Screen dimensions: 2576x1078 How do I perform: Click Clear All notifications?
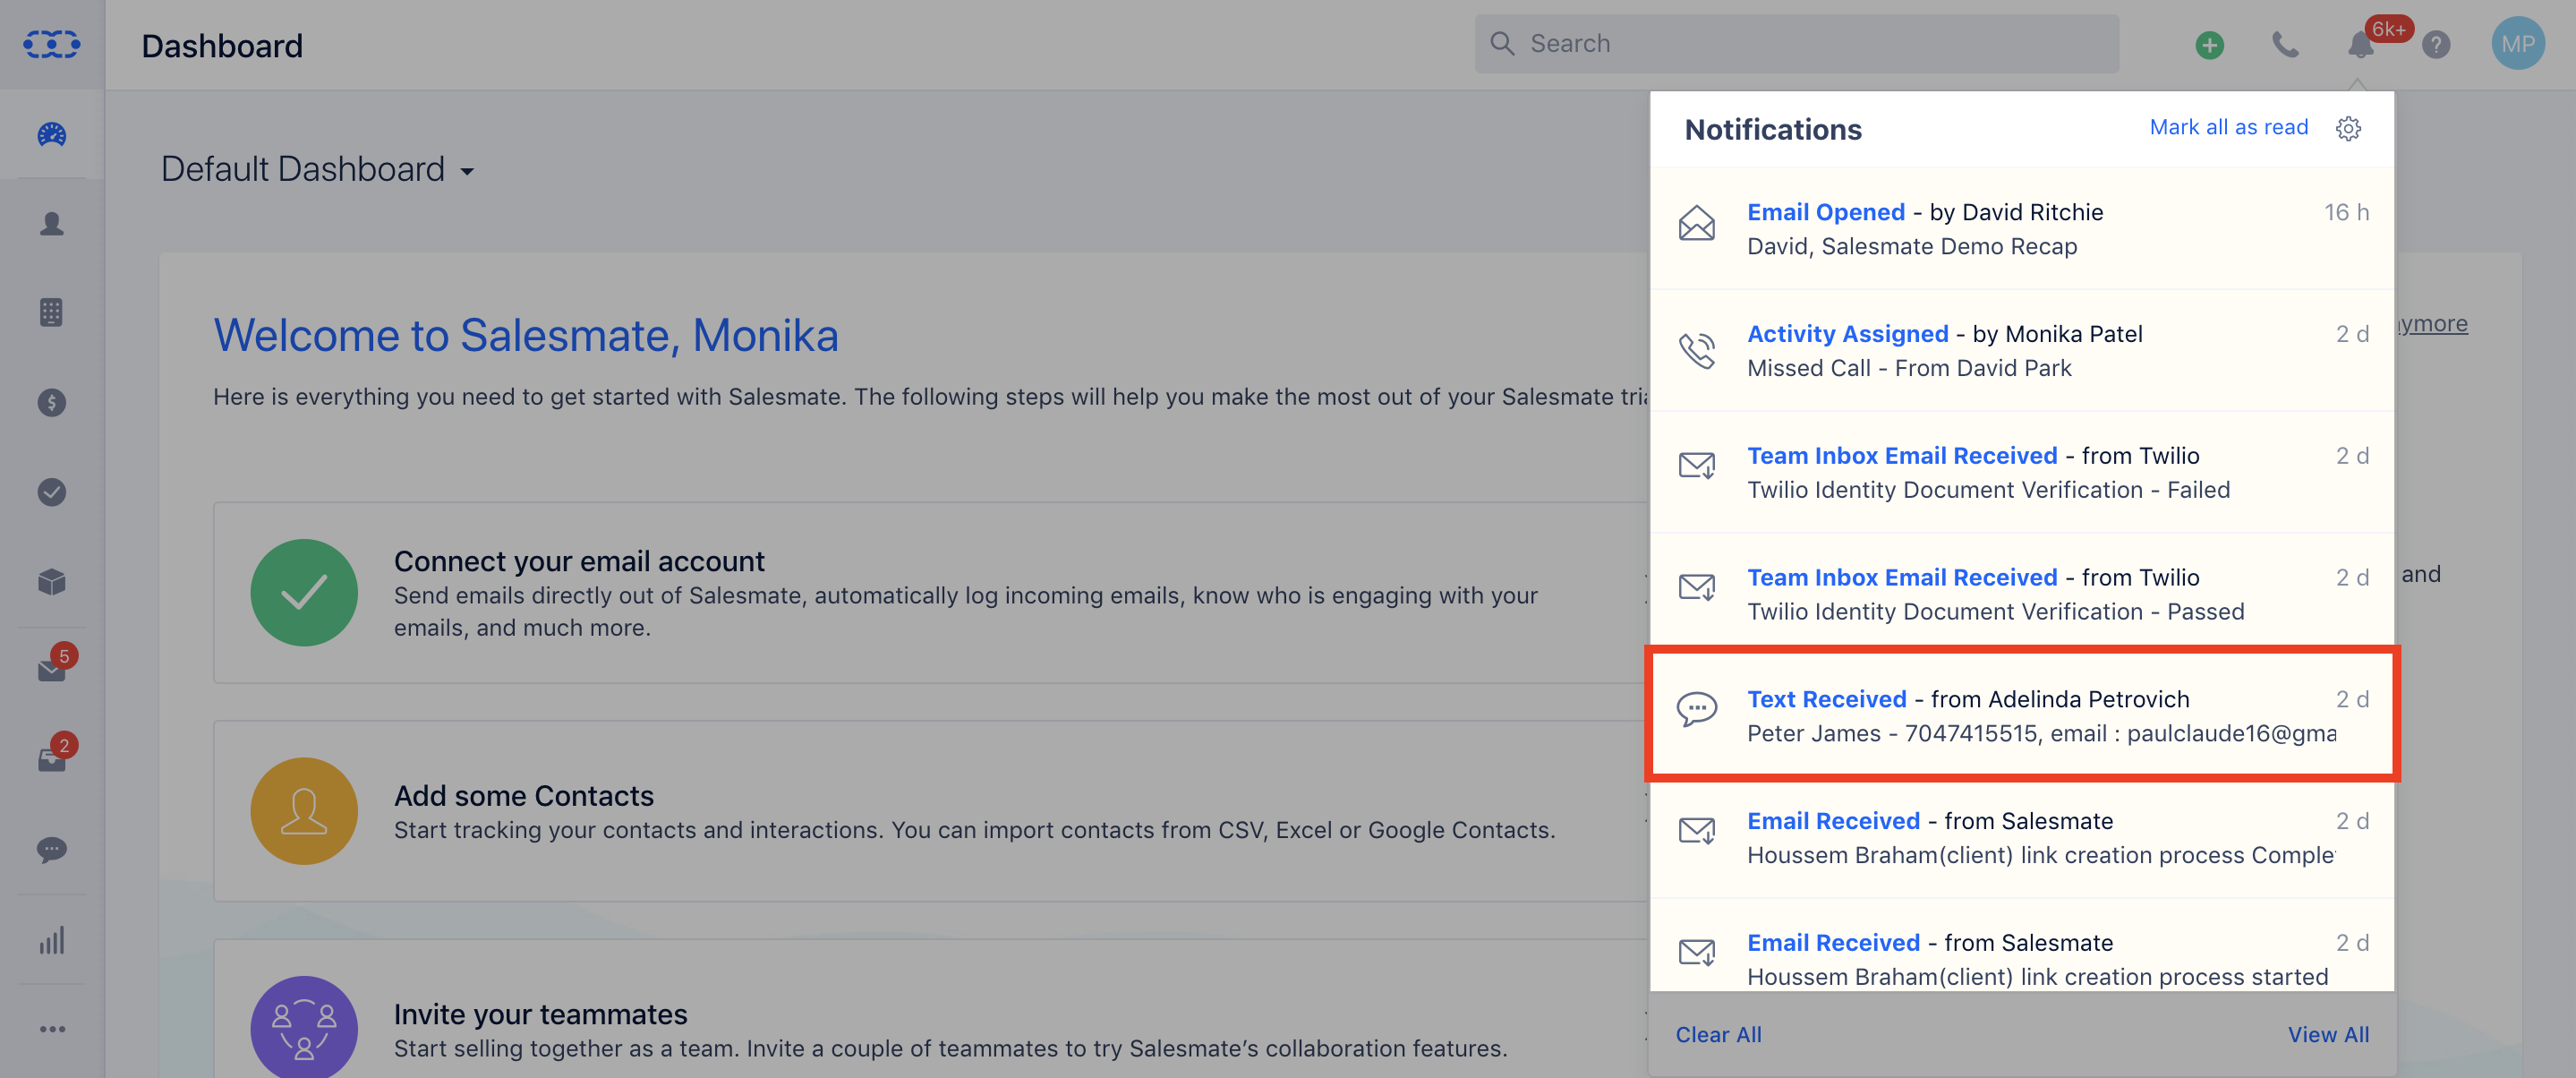pos(1718,1034)
